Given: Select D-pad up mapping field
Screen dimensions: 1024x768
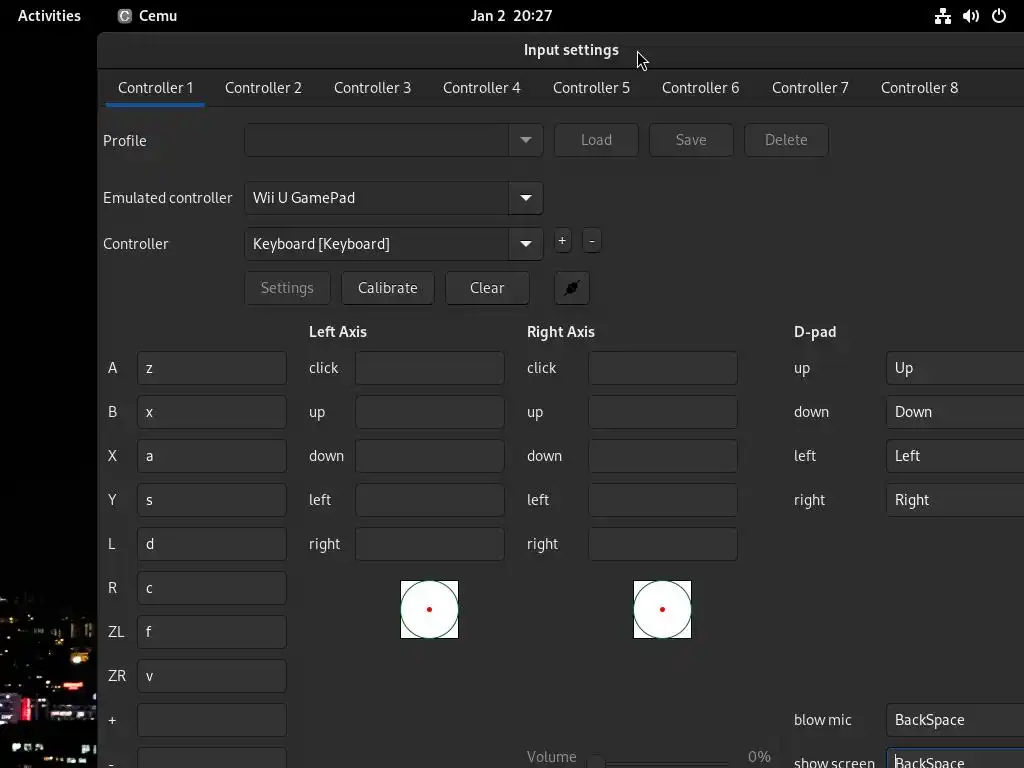Looking at the screenshot, I should [x=955, y=368].
